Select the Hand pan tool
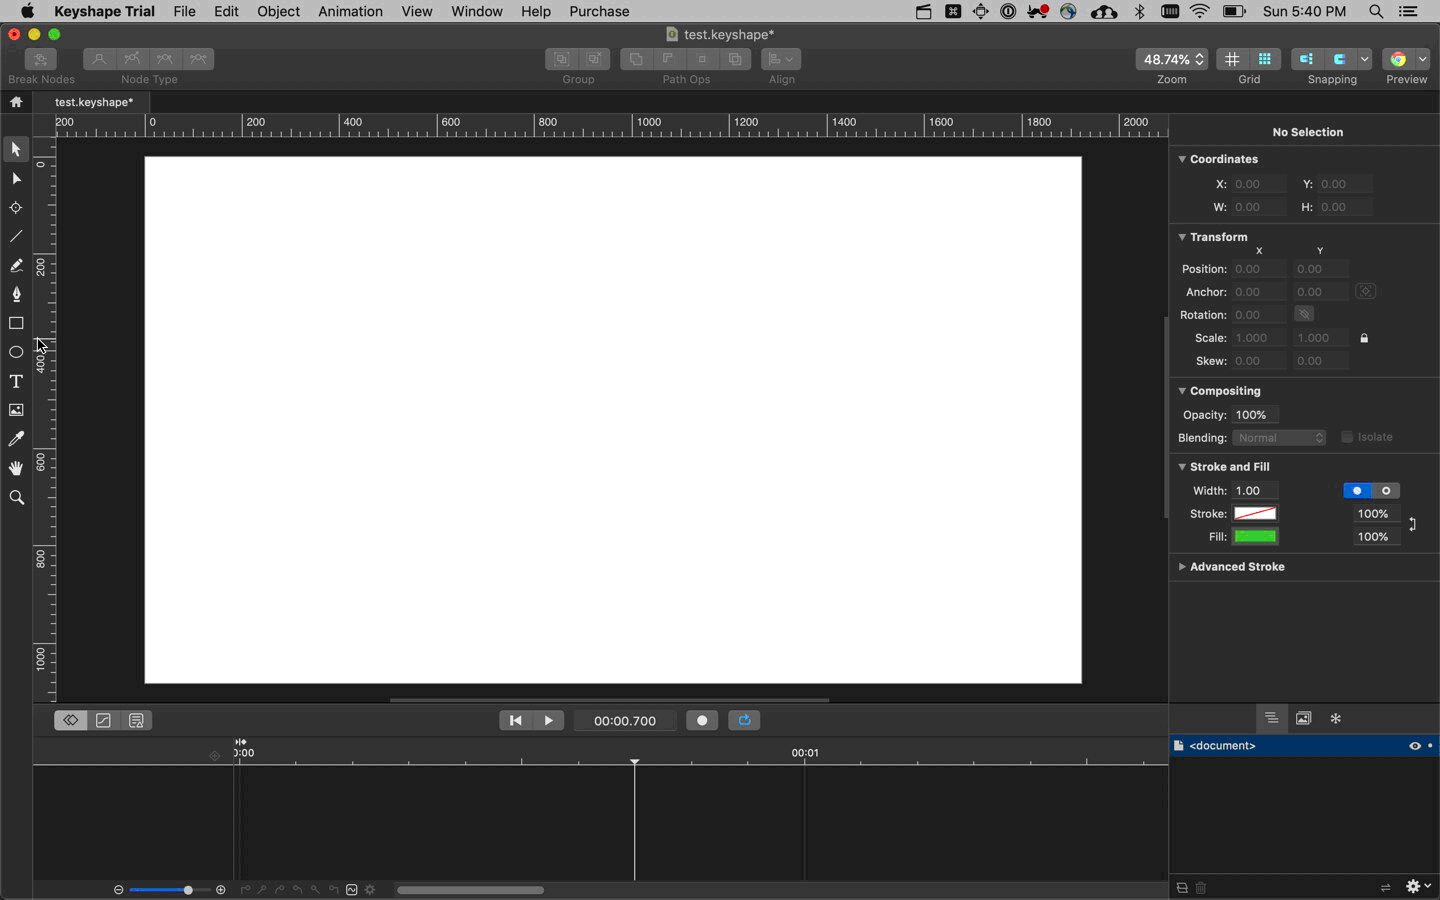1440x900 pixels. [16, 468]
